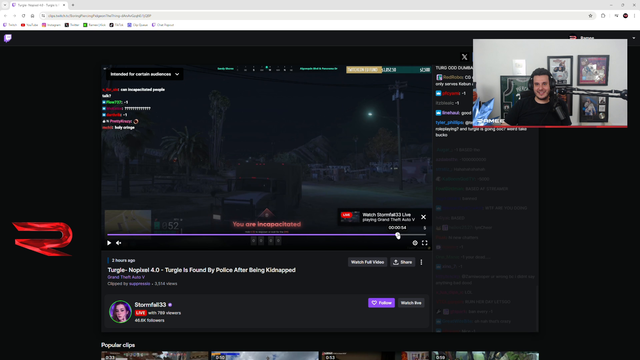Screen dimensions: 640x360
Task: Reload the page
Action: [23, 16]
